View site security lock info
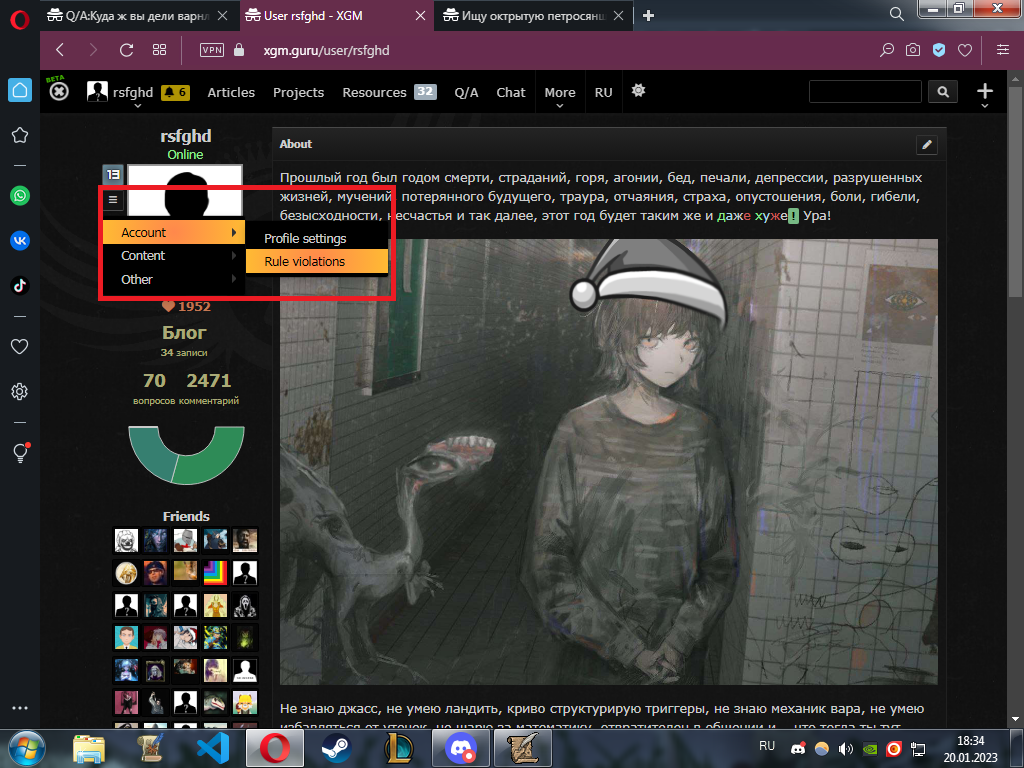 (x=239, y=50)
